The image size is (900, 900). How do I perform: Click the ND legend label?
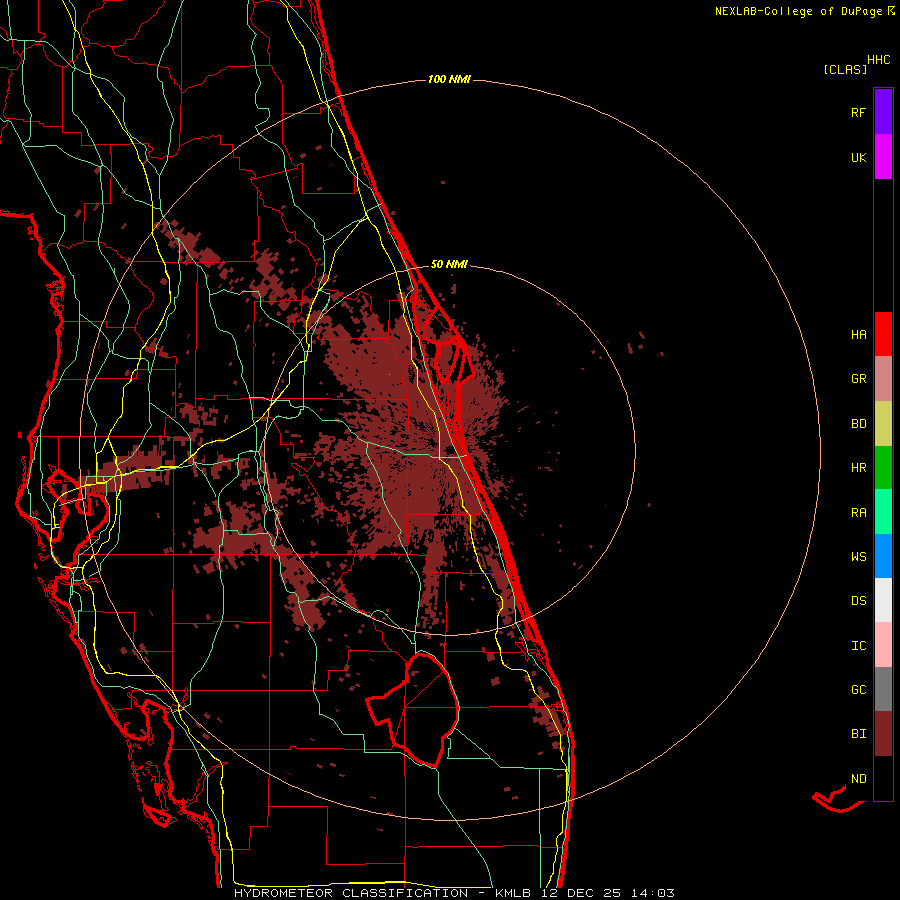tap(858, 779)
